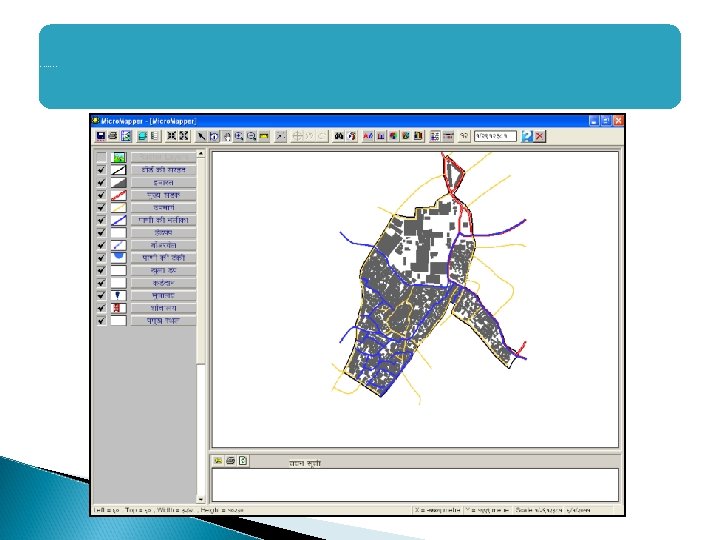
Task: Select the Pan hand tool
Action: 226,136
